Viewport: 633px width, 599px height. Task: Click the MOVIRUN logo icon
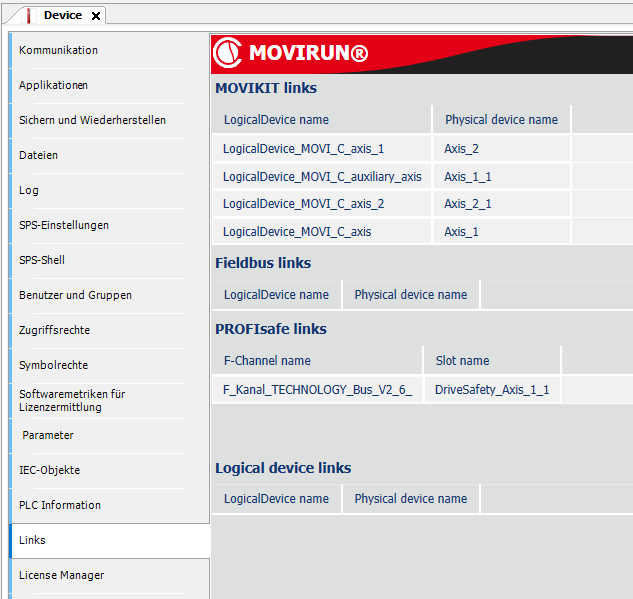[228, 53]
